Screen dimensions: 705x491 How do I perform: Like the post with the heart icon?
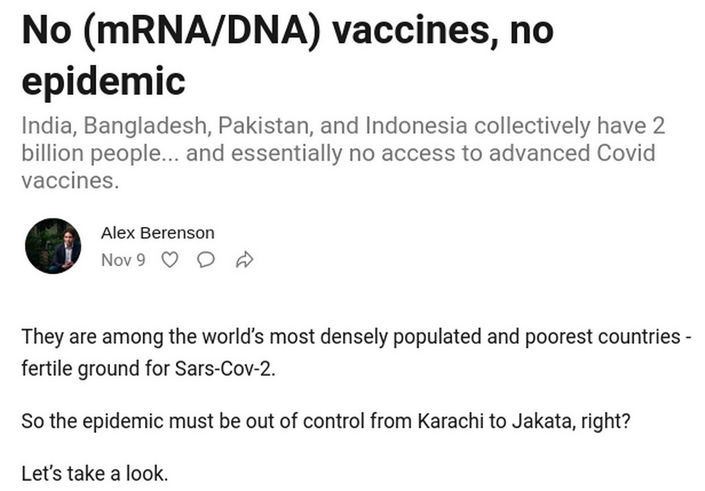coord(170,260)
